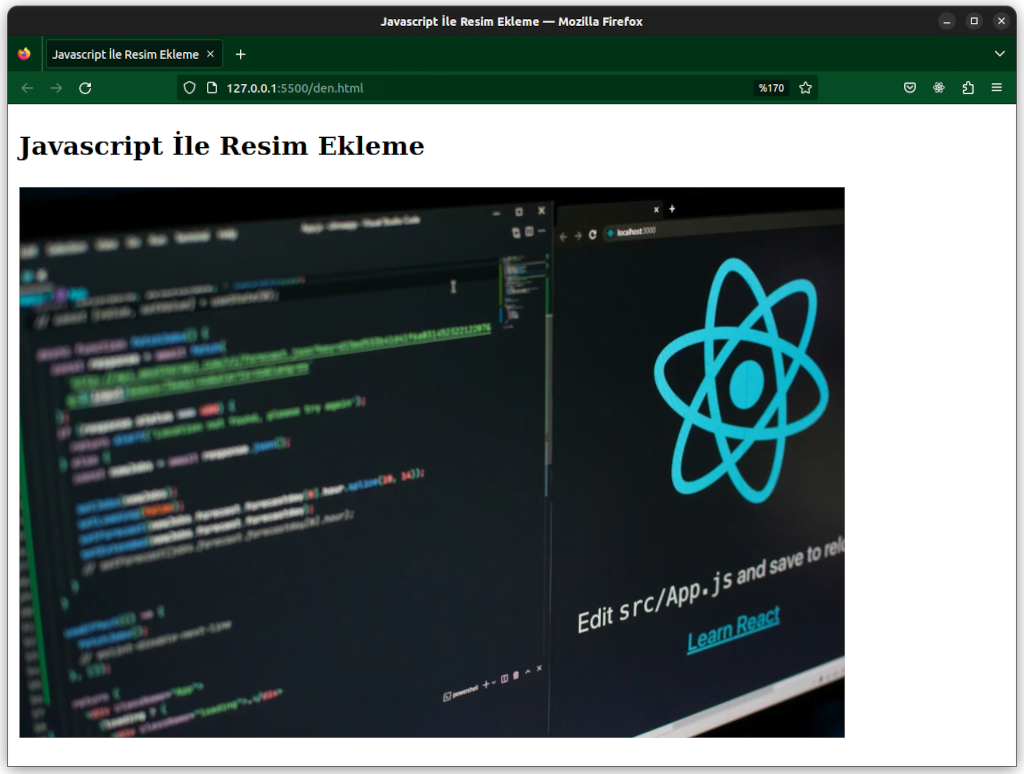Open the Extensions puzzle icon
1024x774 pixels.
968,88
